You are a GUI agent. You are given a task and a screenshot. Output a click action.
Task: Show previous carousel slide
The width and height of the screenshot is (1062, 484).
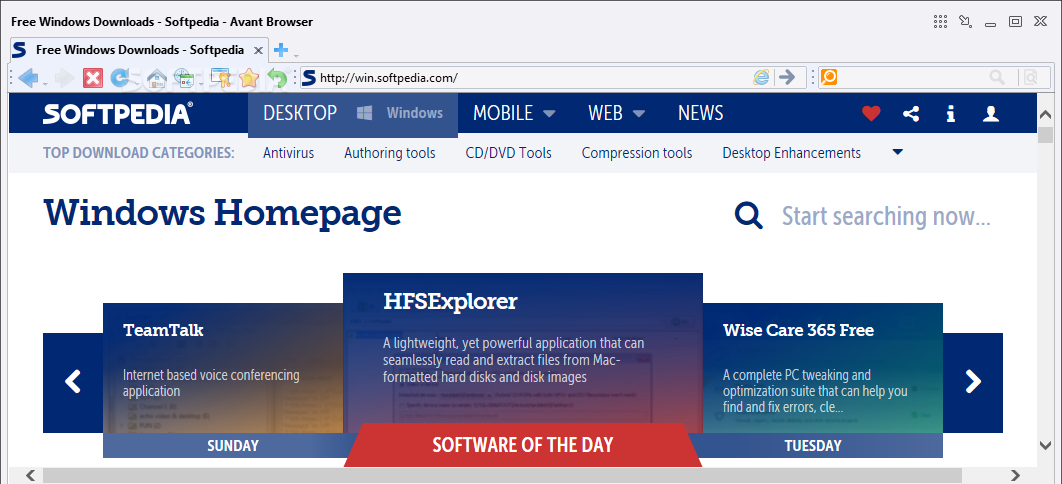[x=72, y=381]
